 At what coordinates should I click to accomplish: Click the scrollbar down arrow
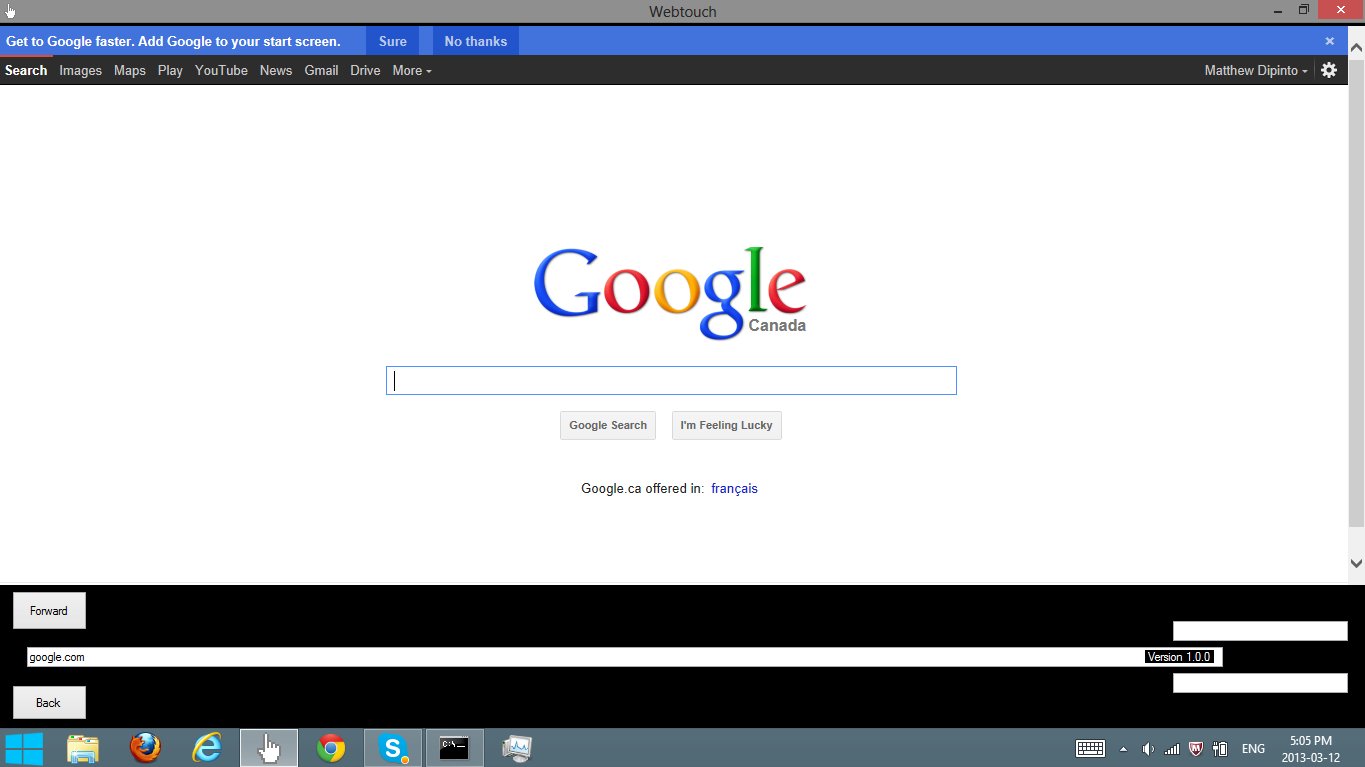1357,564
